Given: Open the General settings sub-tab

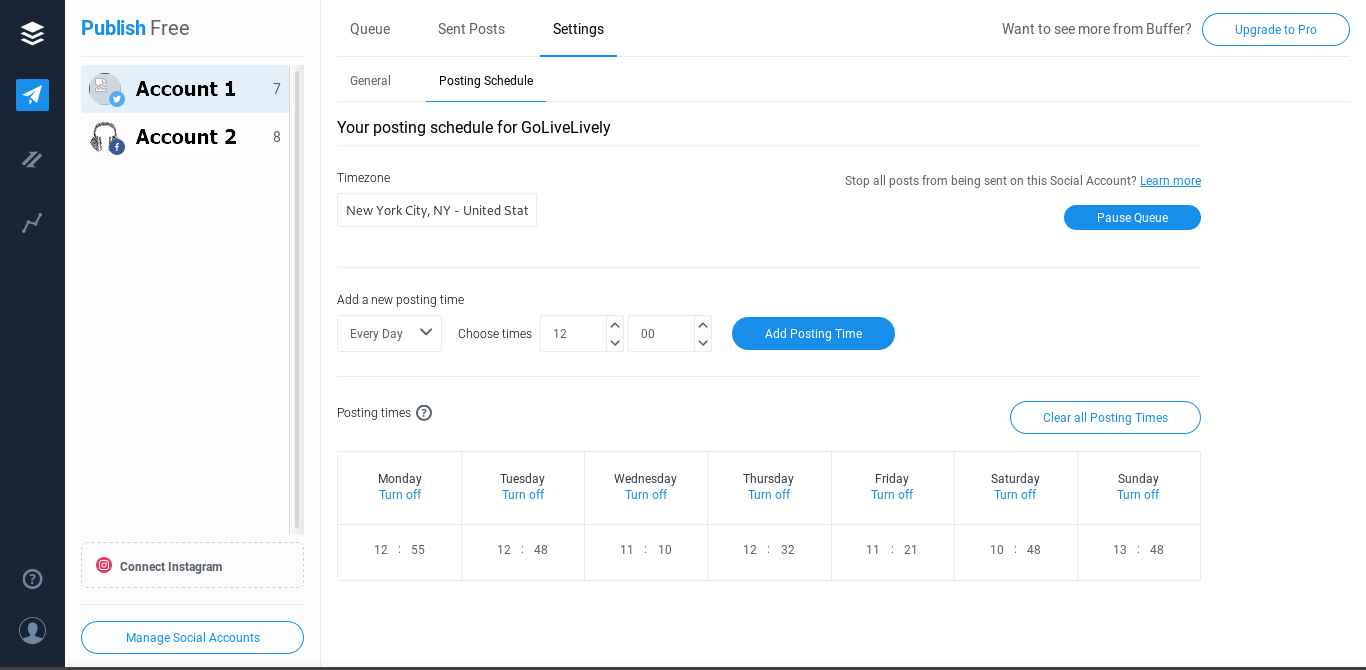Looking at the screenshot, I should click(370, 81).
